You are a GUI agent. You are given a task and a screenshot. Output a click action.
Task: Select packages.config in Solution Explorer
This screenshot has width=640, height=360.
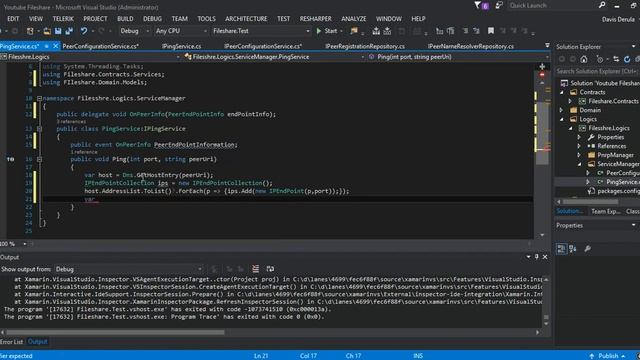618,191
